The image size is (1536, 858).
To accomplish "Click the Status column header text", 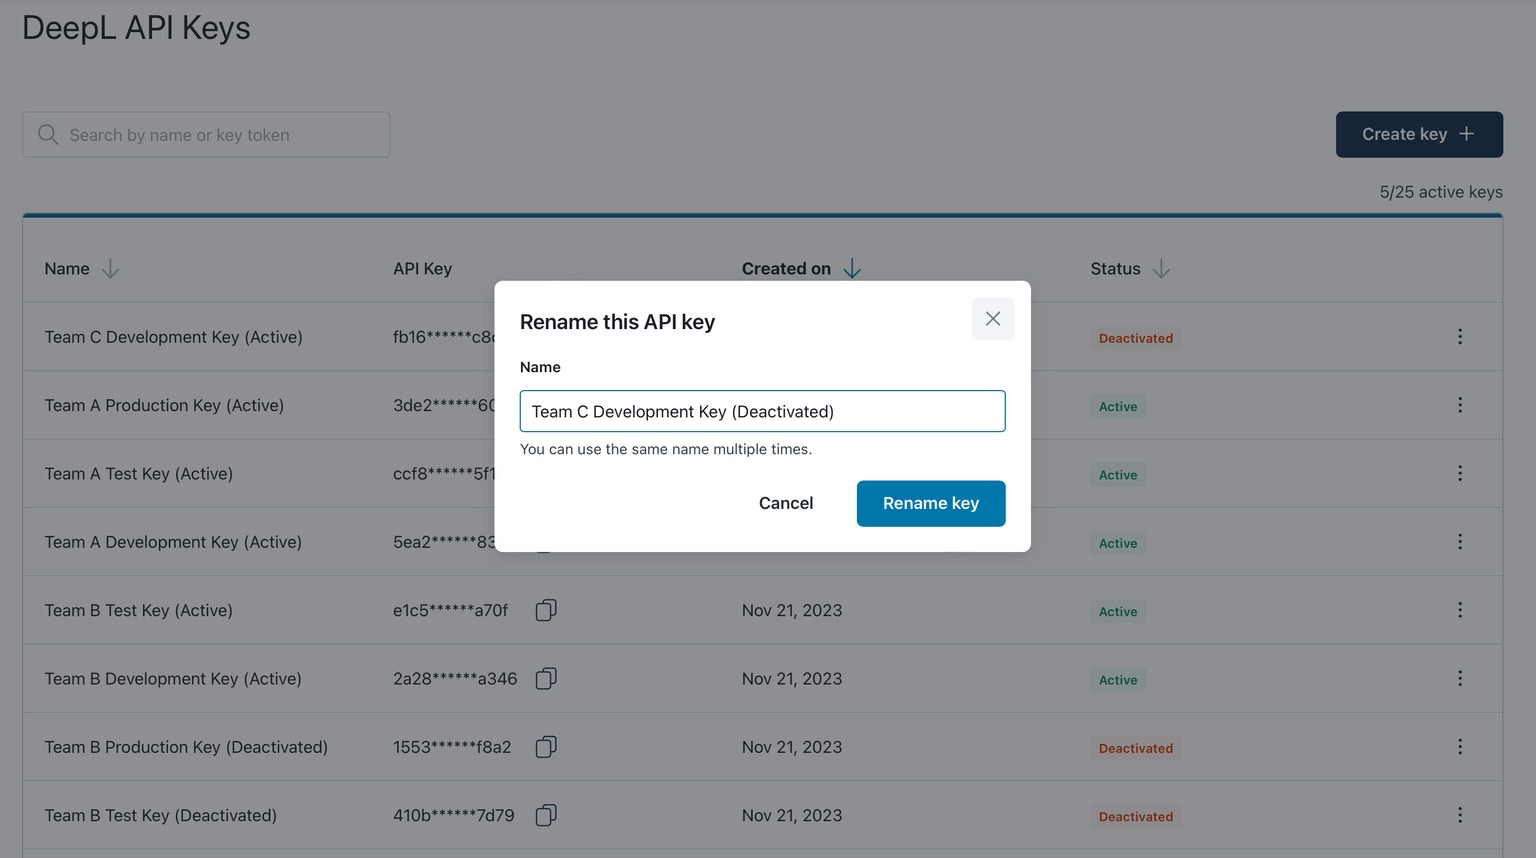I will pyautogui.click(x=1115, y=269).
